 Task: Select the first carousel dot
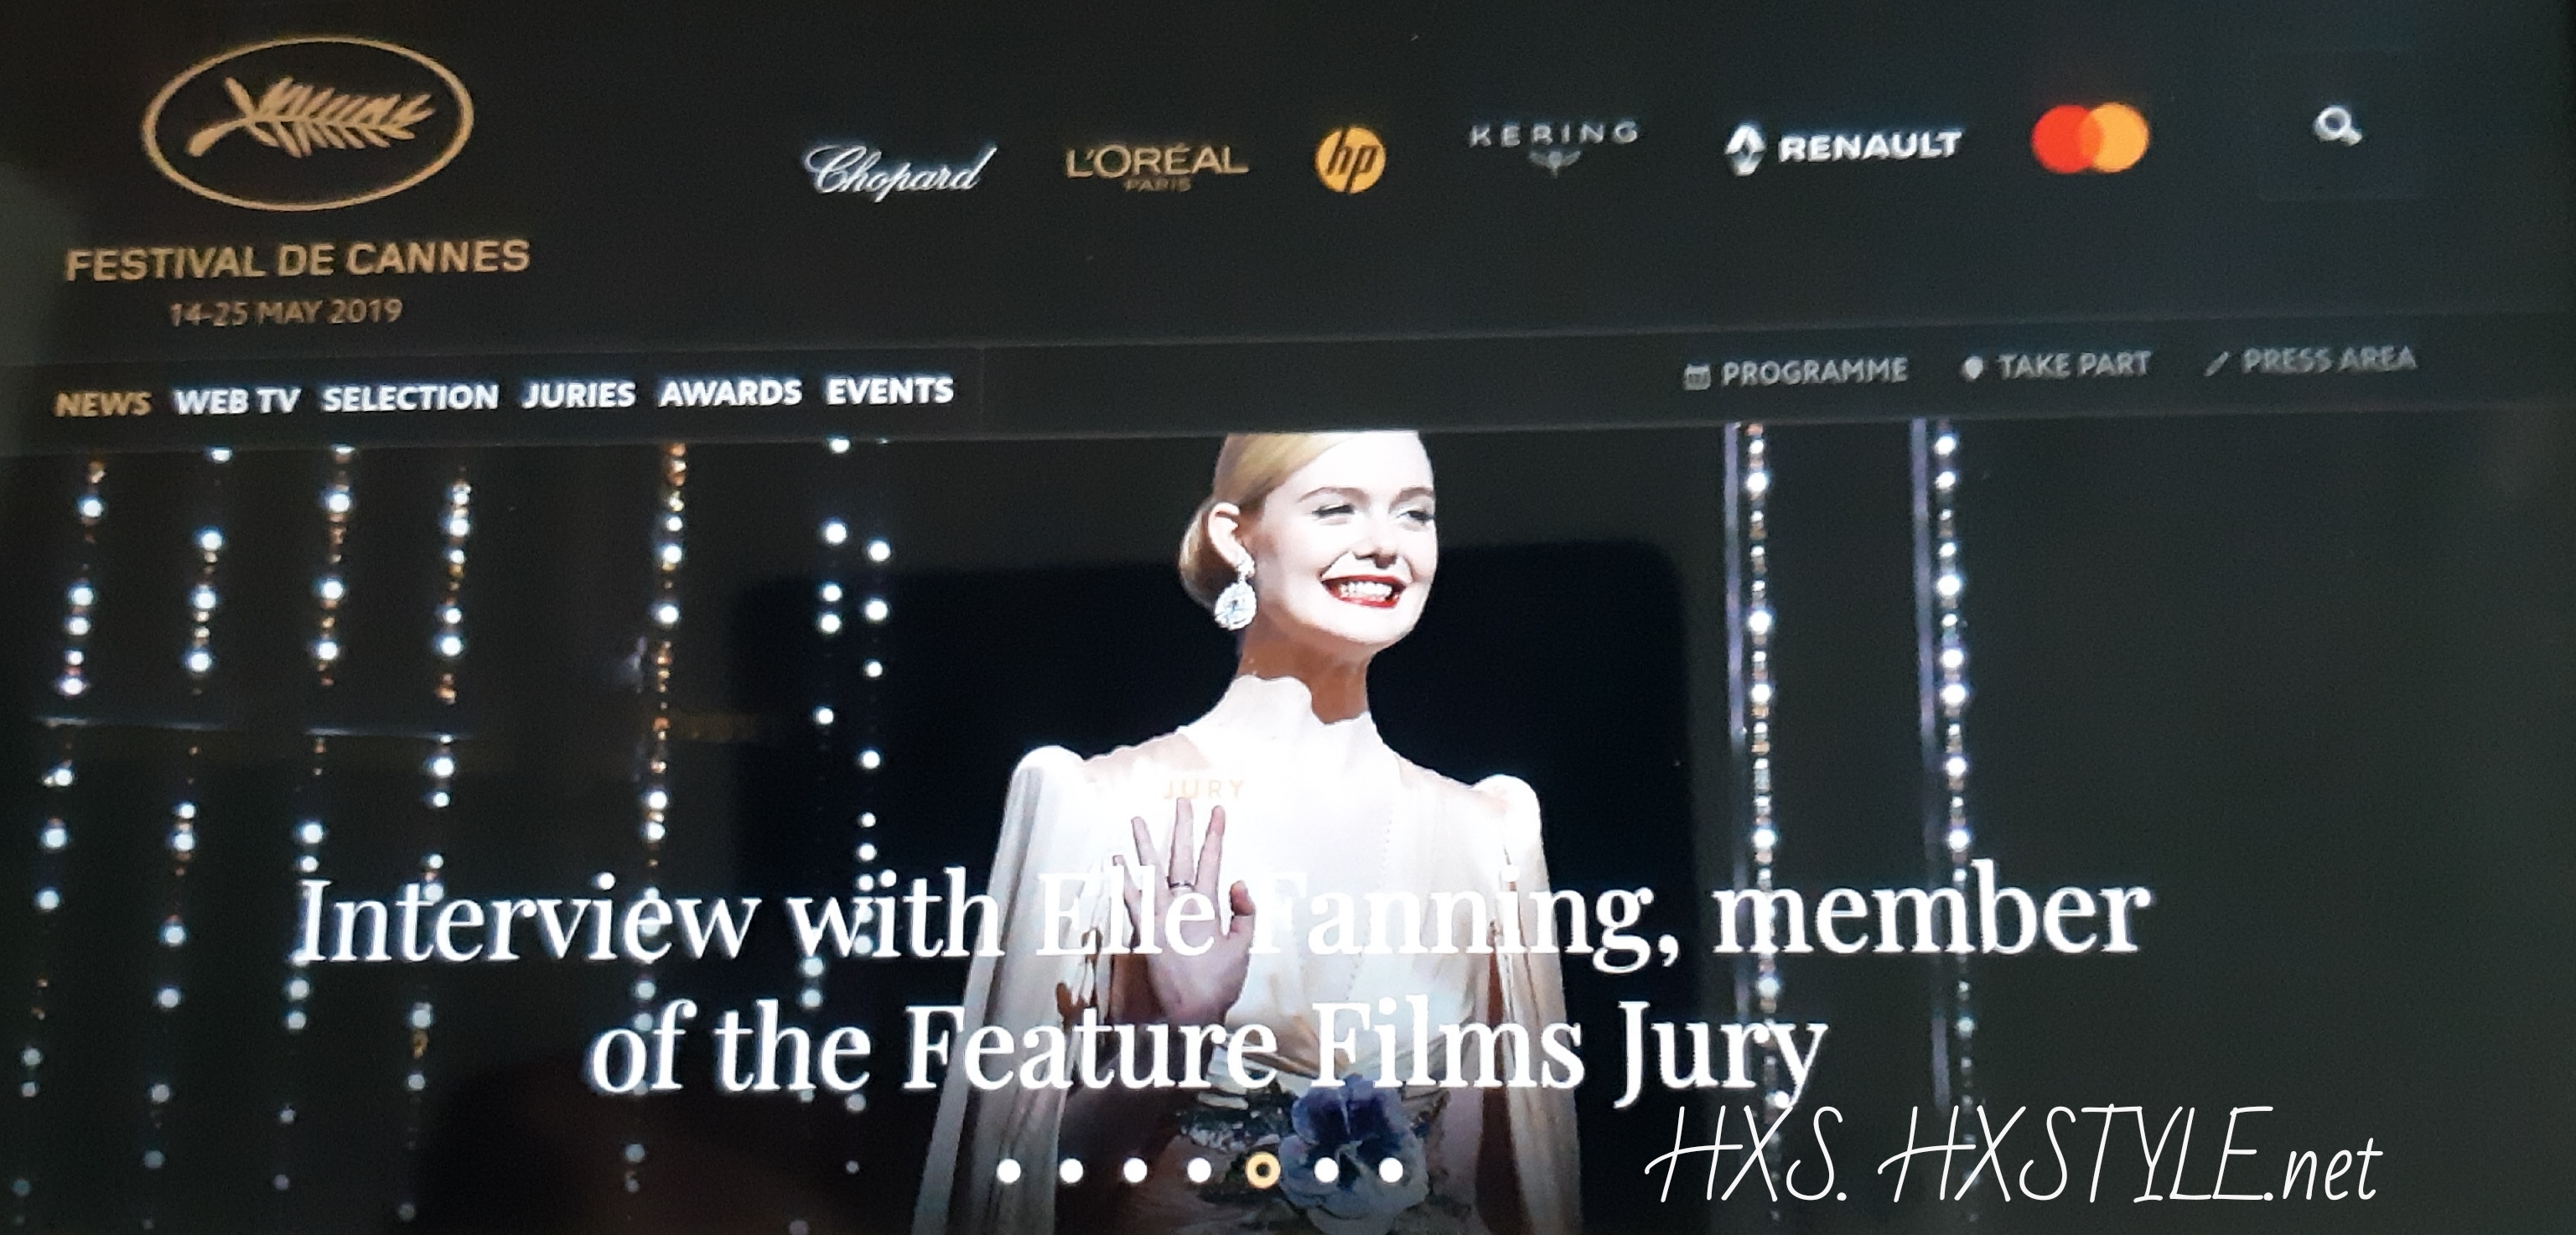(1009, 1170)
